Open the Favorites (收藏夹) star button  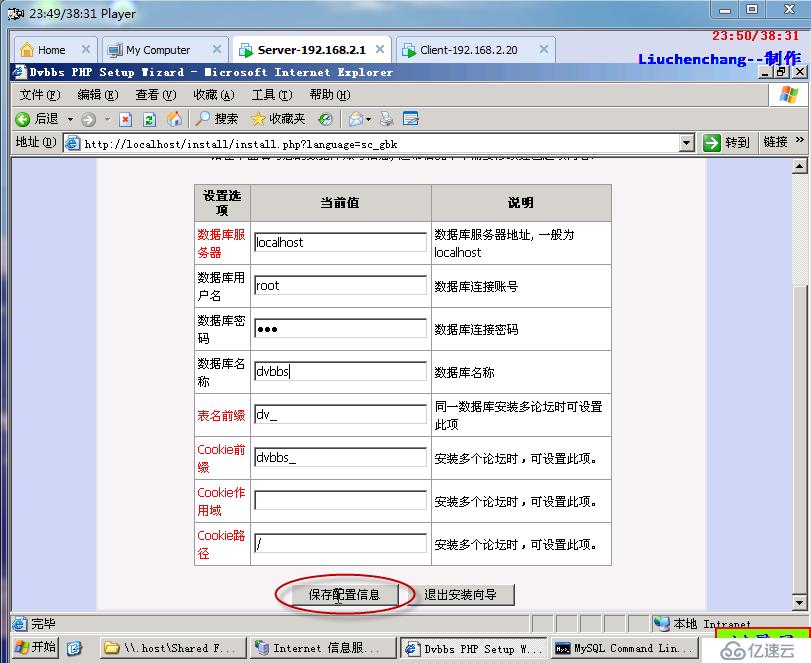[x=278, y=119]
